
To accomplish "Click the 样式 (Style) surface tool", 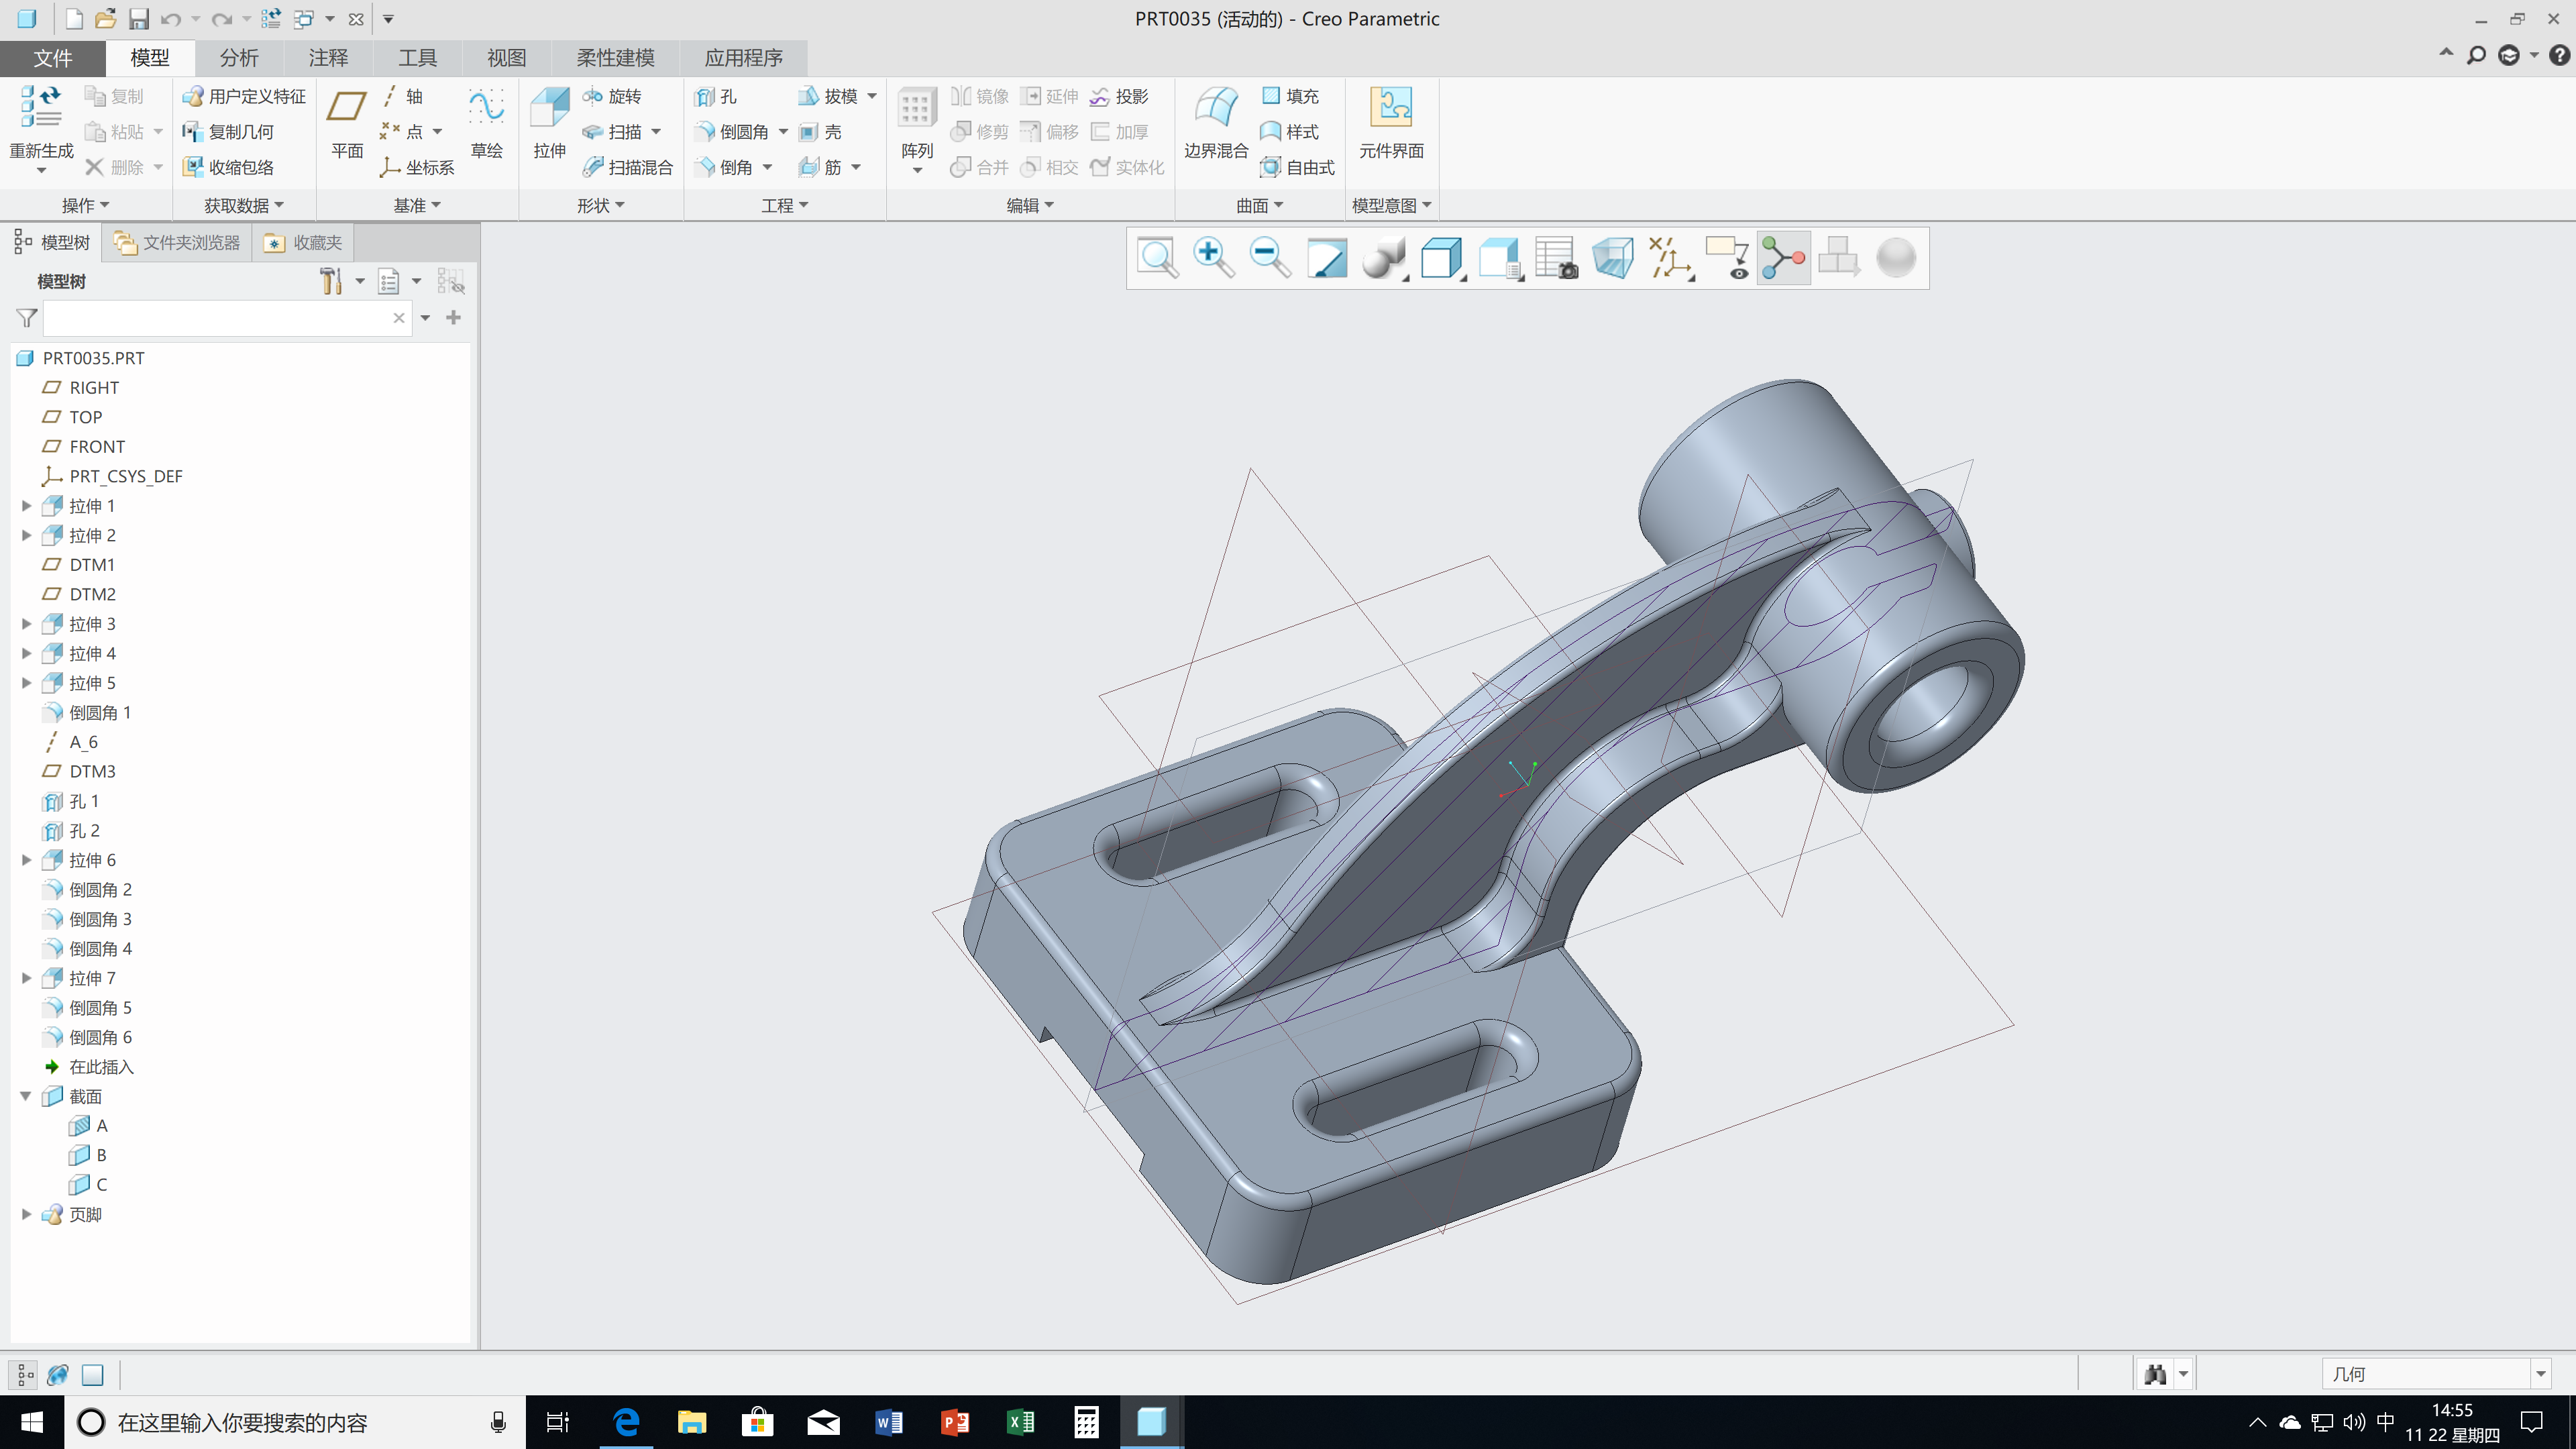I will click(1290, 132).
